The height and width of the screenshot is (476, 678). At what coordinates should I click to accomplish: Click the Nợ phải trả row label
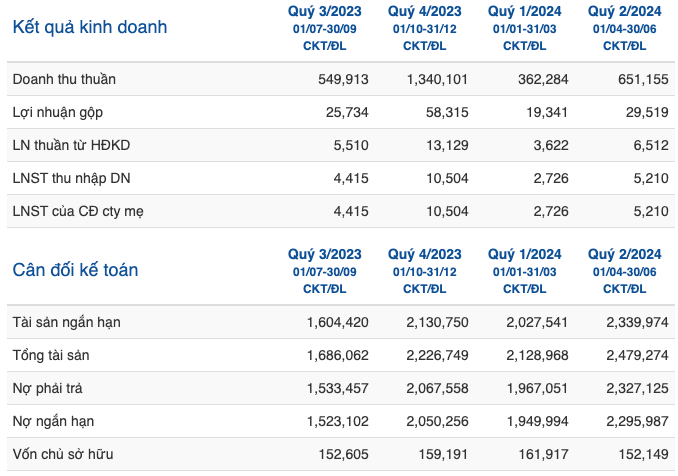[x=48, y=388]
